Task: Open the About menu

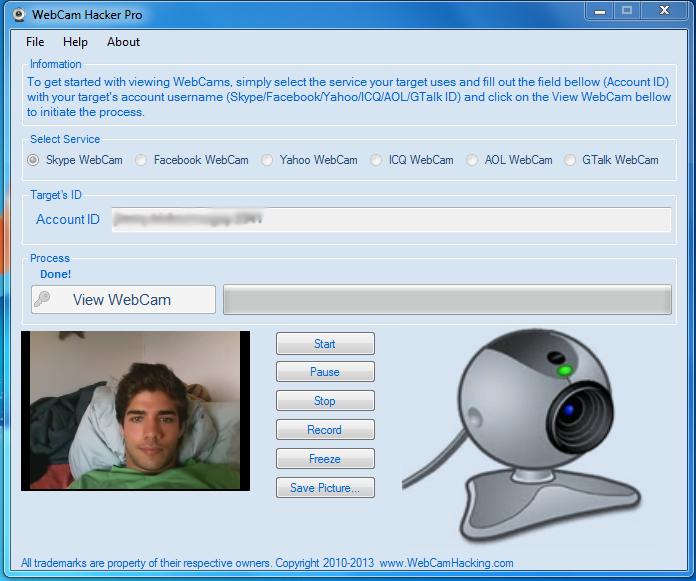Action: pos(123,42)
